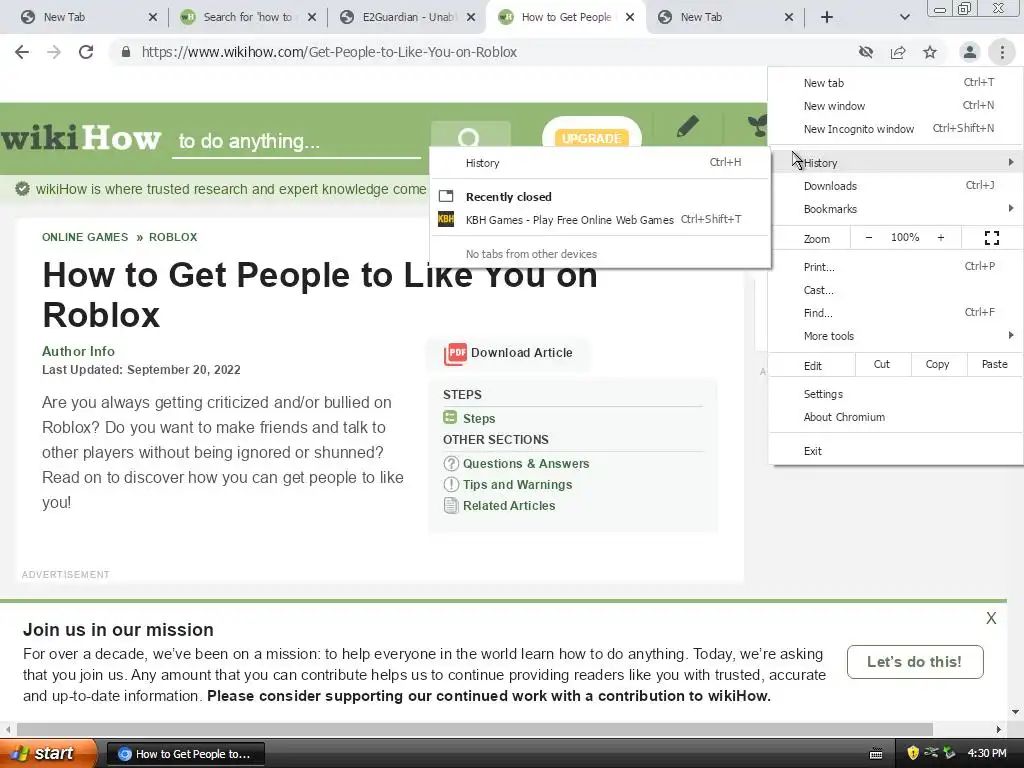1024x768 pixels.
Task: Select Cast... menu entry
Action: click(895, 290)
